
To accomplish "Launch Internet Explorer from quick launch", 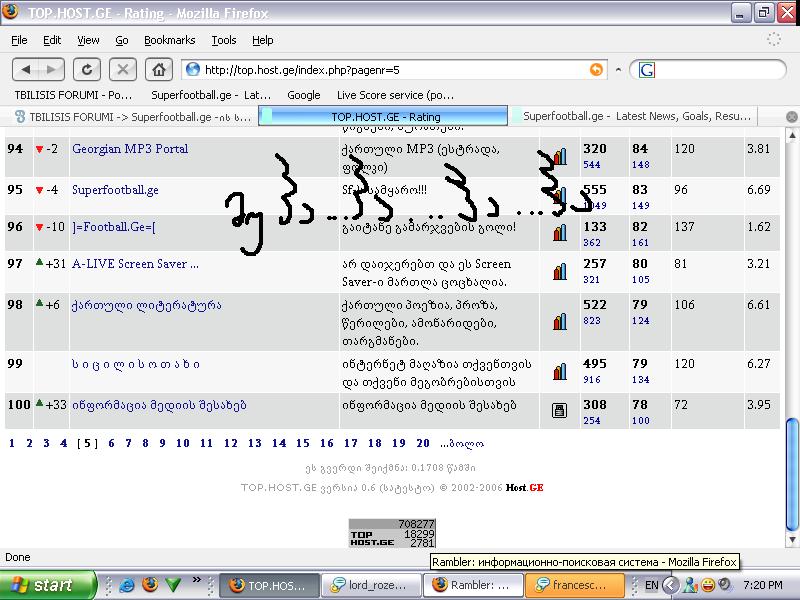I will (x=127, y=585).
